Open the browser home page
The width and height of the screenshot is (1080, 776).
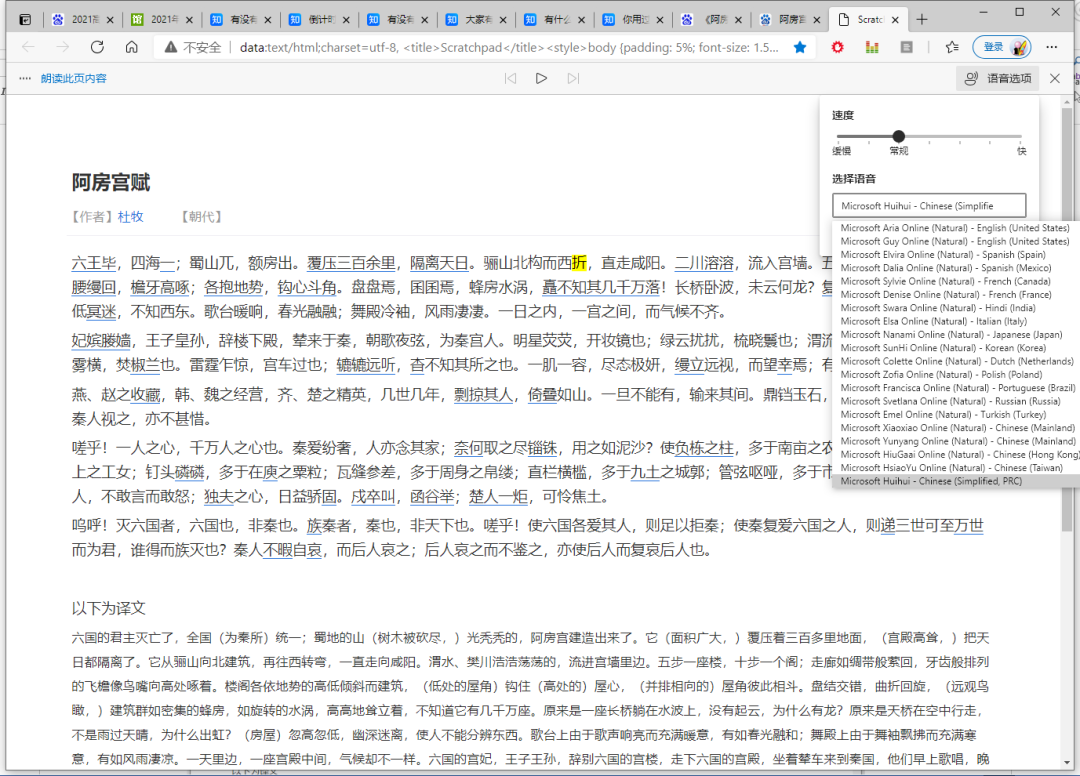[x=131, y=47]
